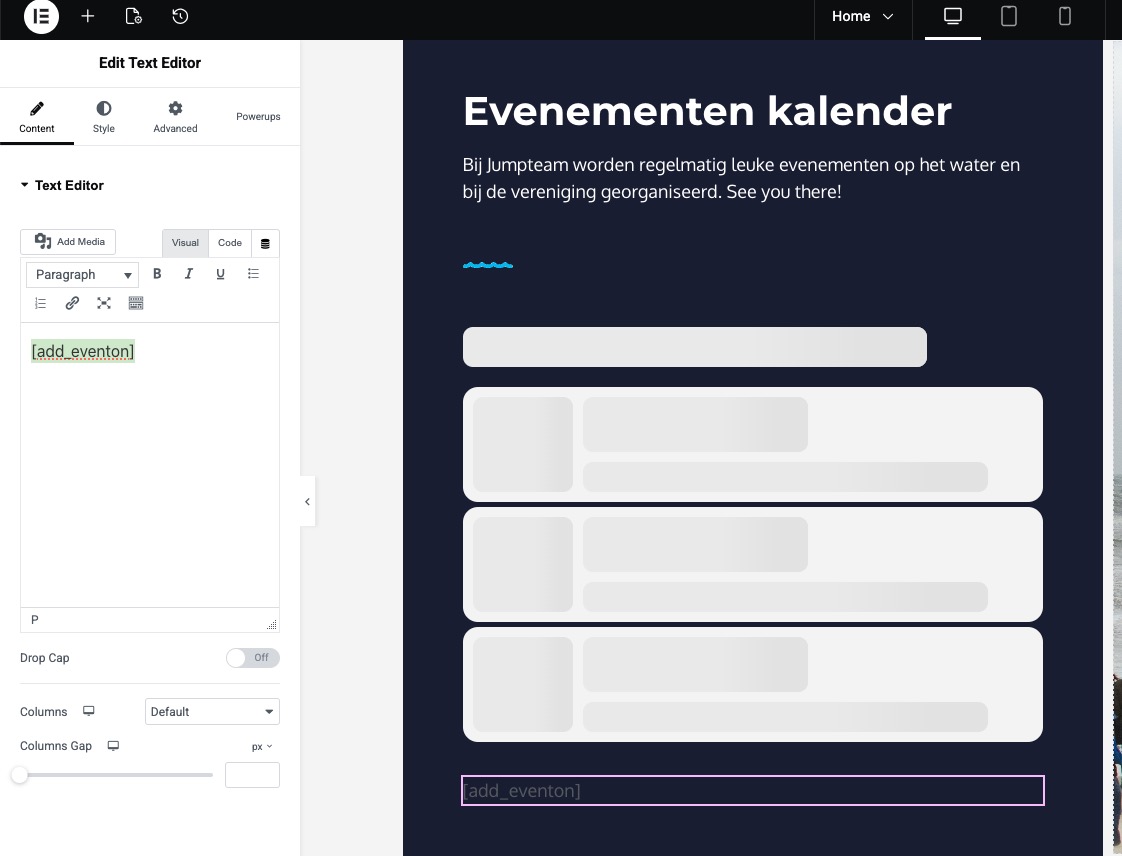This screenshot has height=856, width=1122.
Task: Insert a link using the chain icon
Action: (x=72, y=303)
